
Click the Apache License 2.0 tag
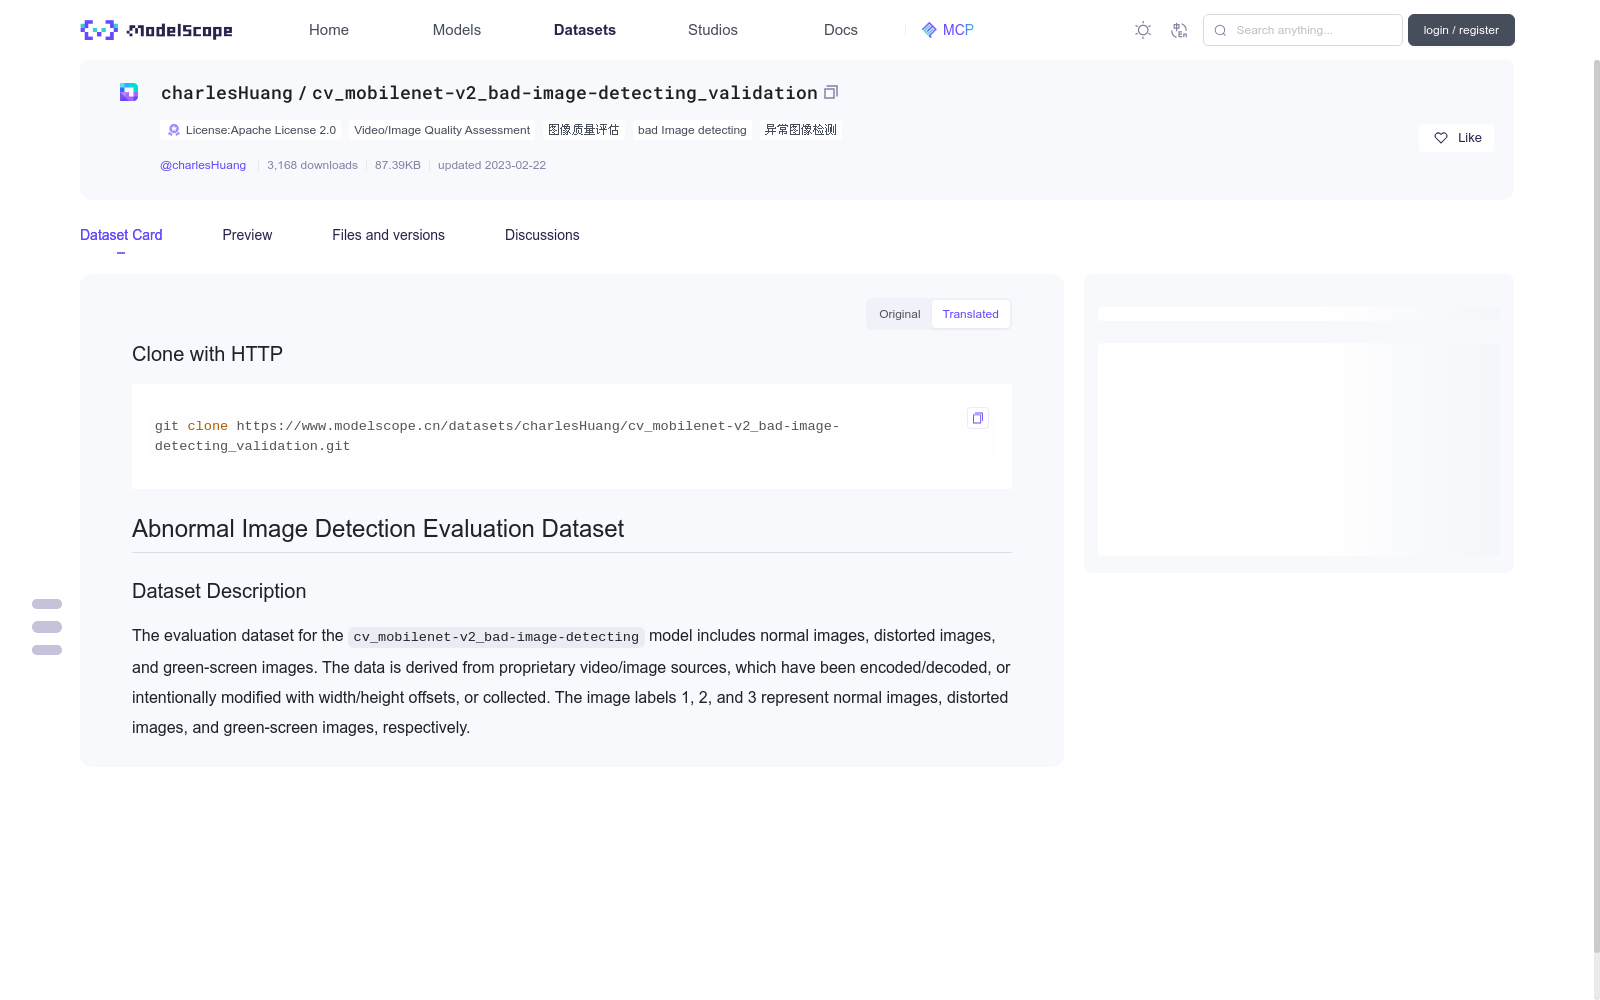(x=251, y=130)
